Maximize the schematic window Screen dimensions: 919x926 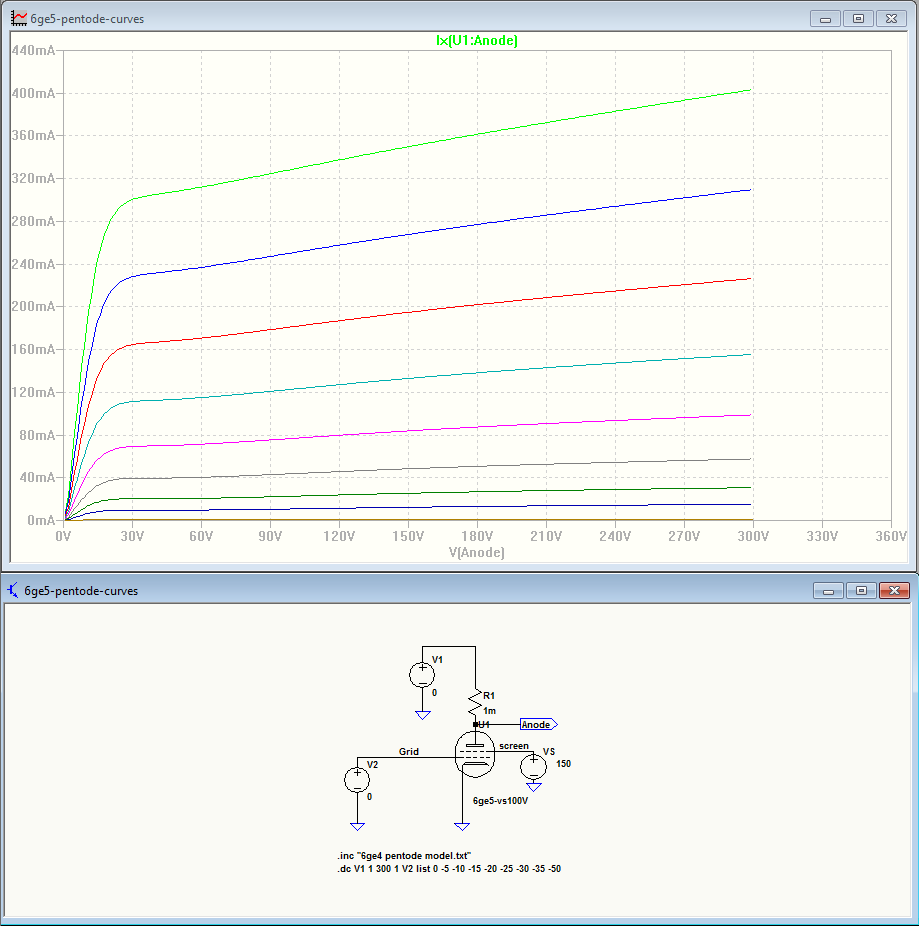(x=861, y=591)
